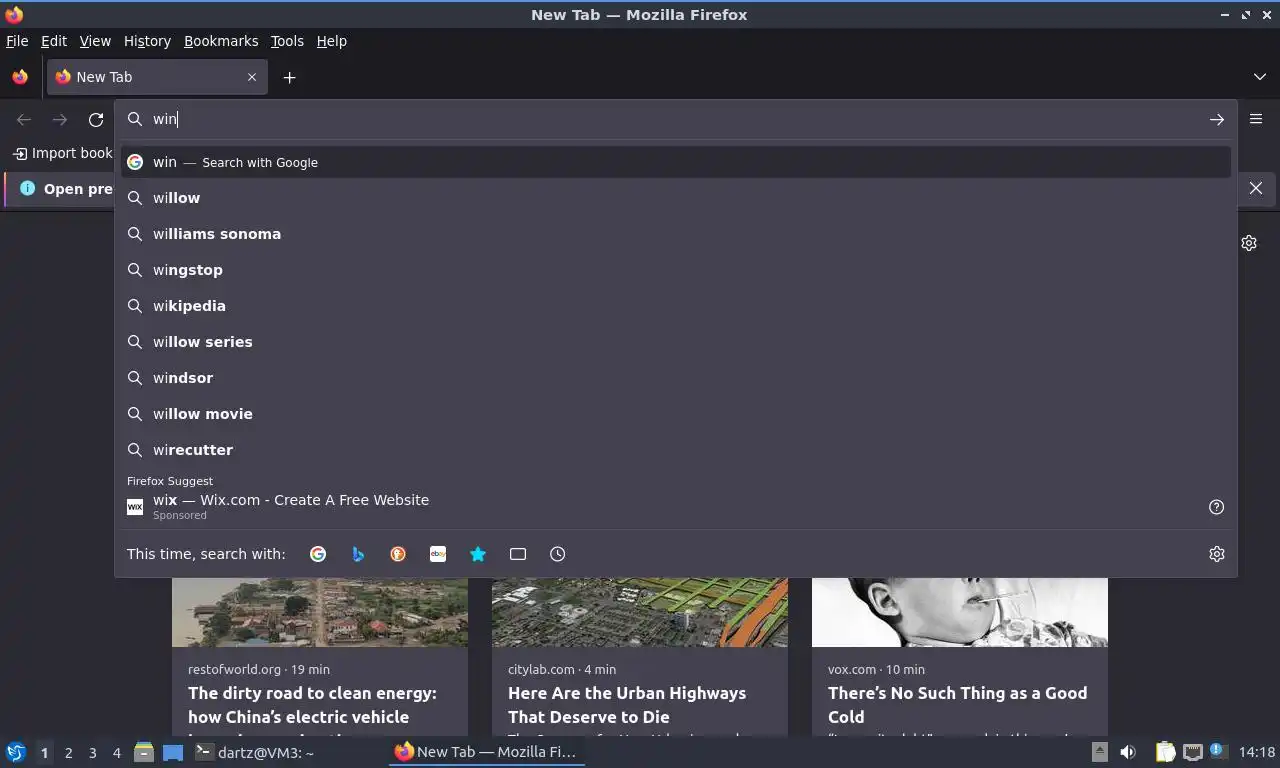This screenshot has height=768, width=1280.
Task: Open the Bookmarks menu
Action: coord(221,41)
